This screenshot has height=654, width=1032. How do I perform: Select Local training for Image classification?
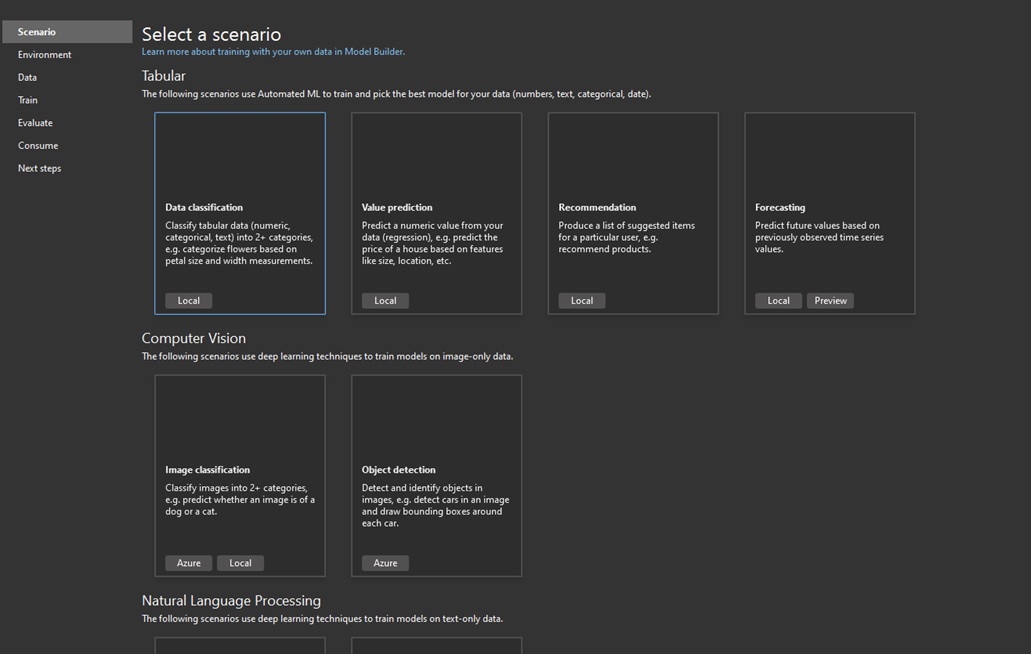point(240,562)
